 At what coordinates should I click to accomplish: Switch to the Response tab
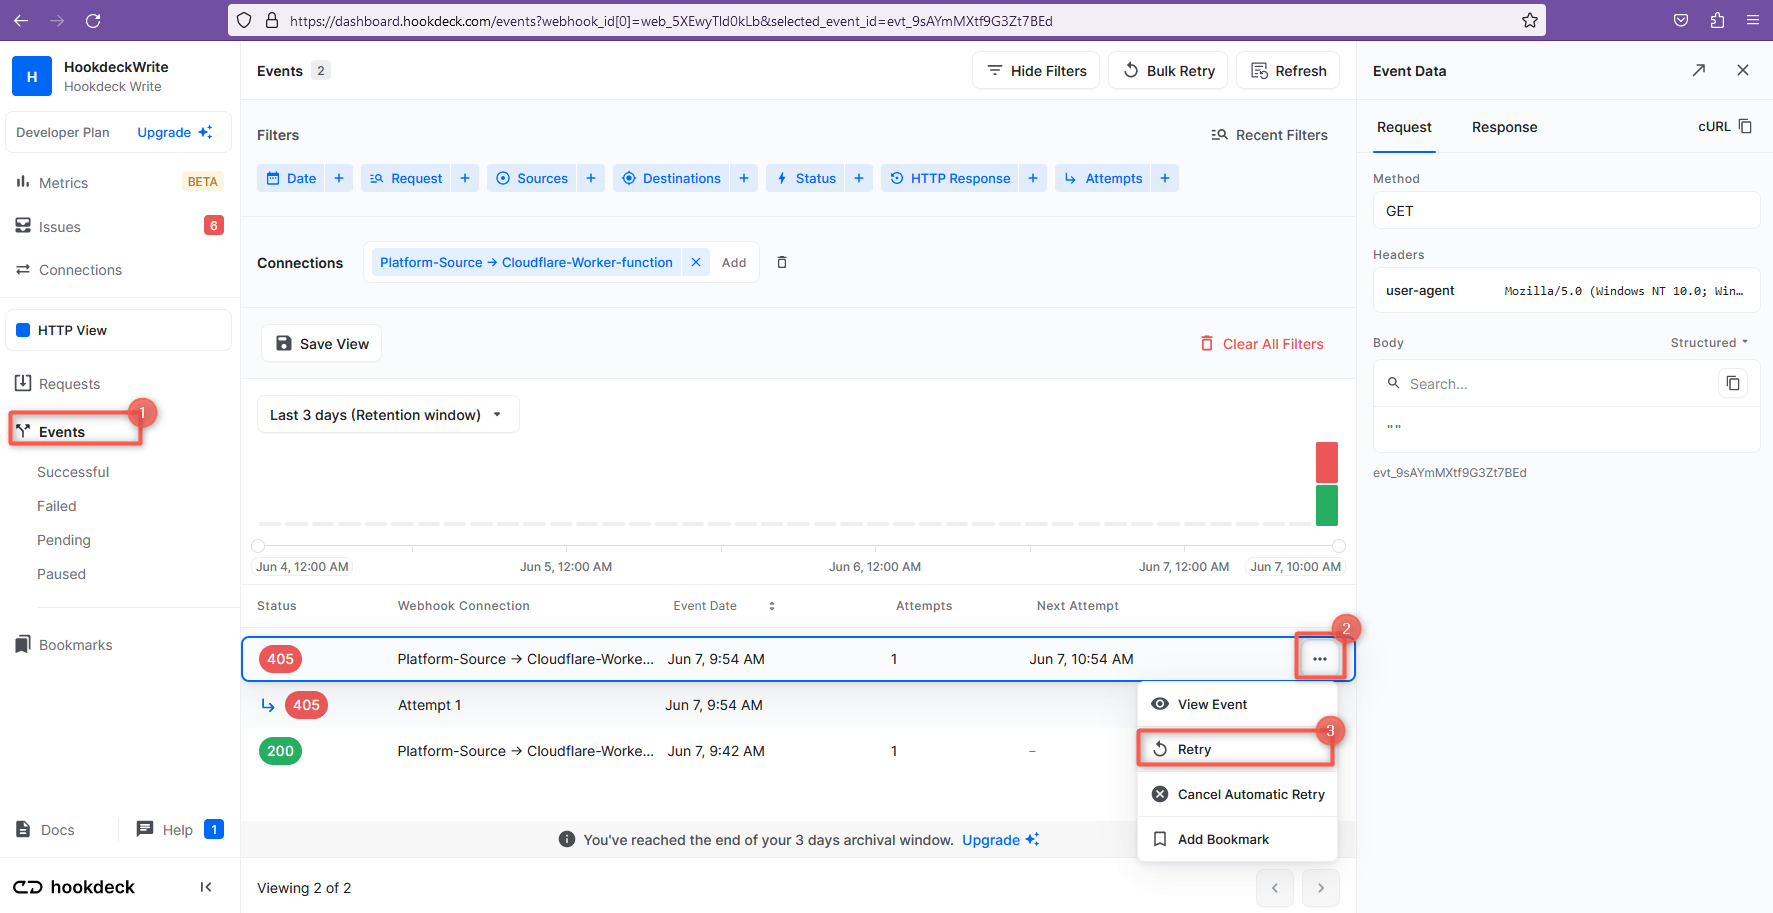[x=1504, y=127]
